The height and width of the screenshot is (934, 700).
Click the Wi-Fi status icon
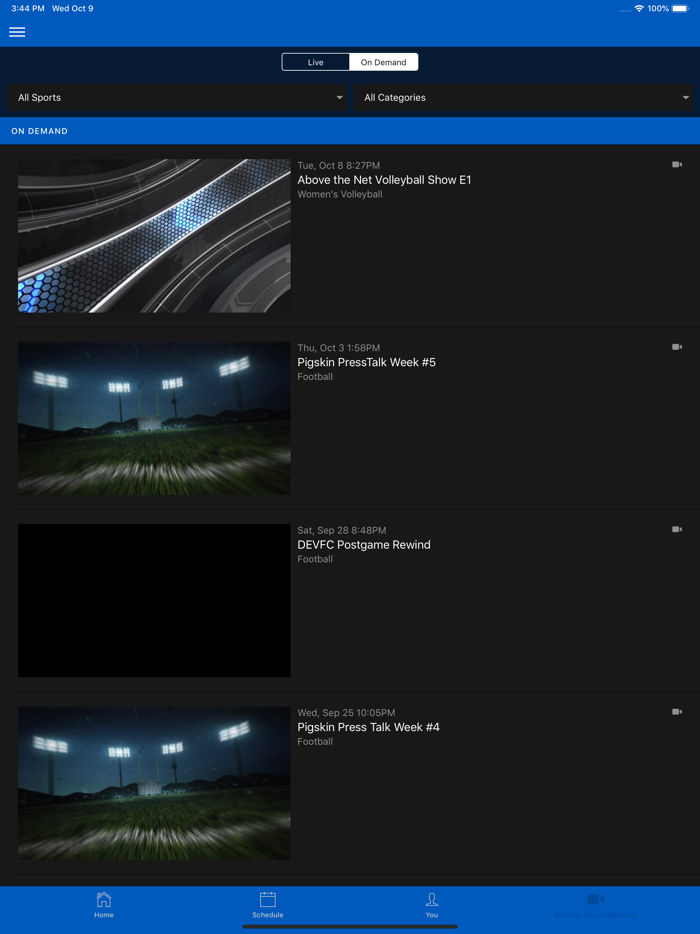[639, 8]
